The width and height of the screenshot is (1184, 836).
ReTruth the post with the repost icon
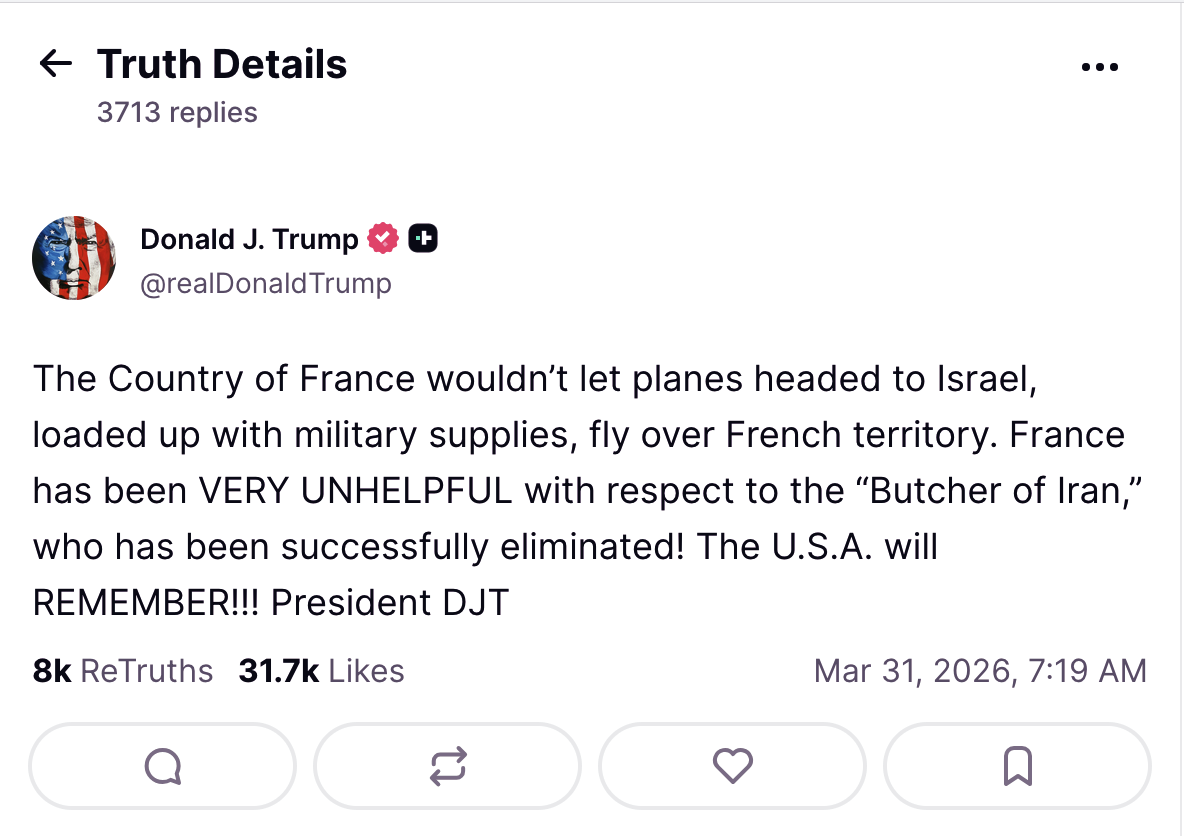[x=447, y=766]
